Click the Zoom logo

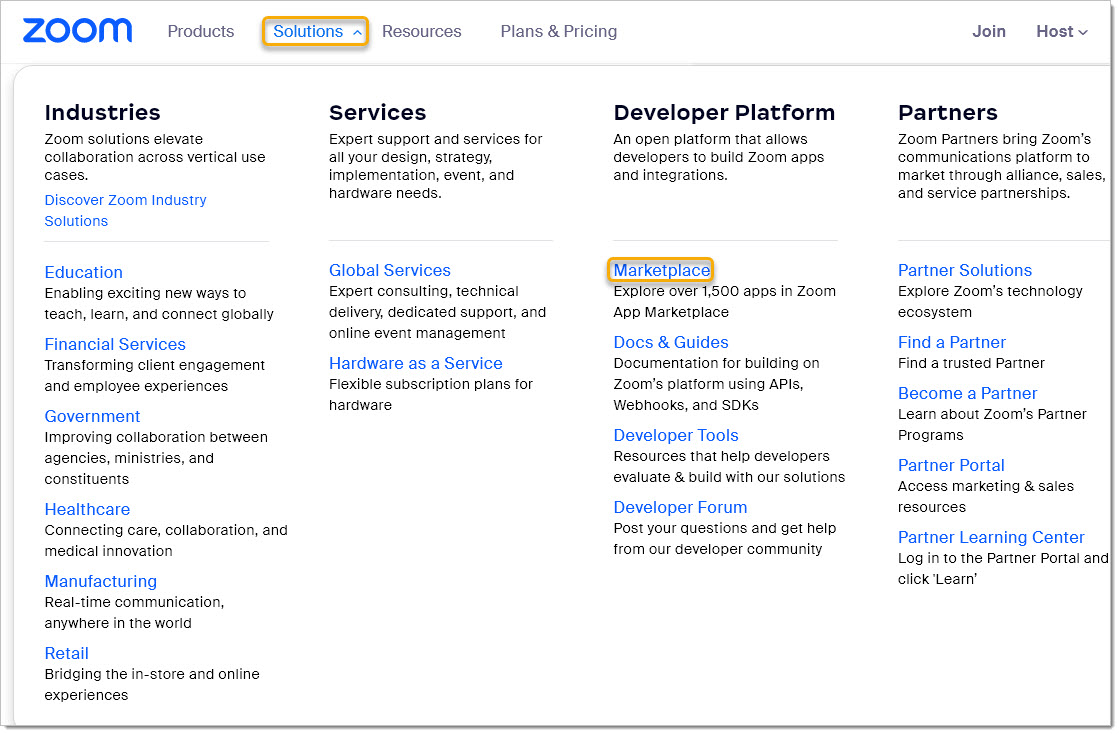pos(77,31)
